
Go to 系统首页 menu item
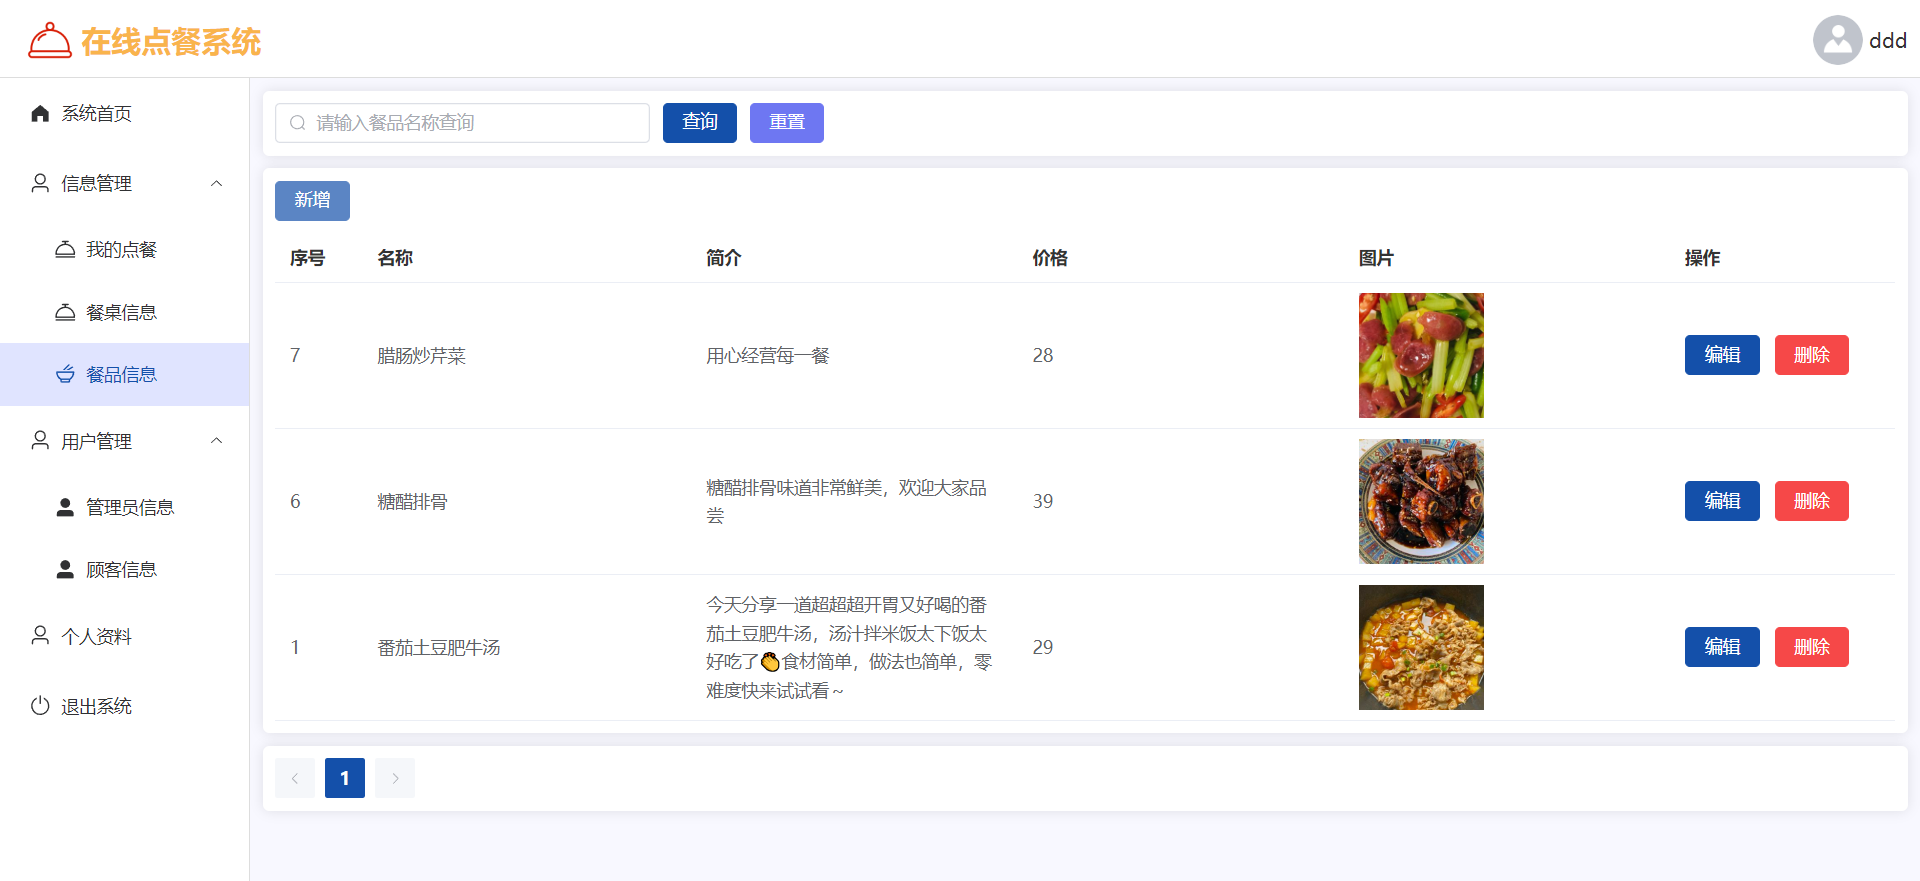click(124, 113)
